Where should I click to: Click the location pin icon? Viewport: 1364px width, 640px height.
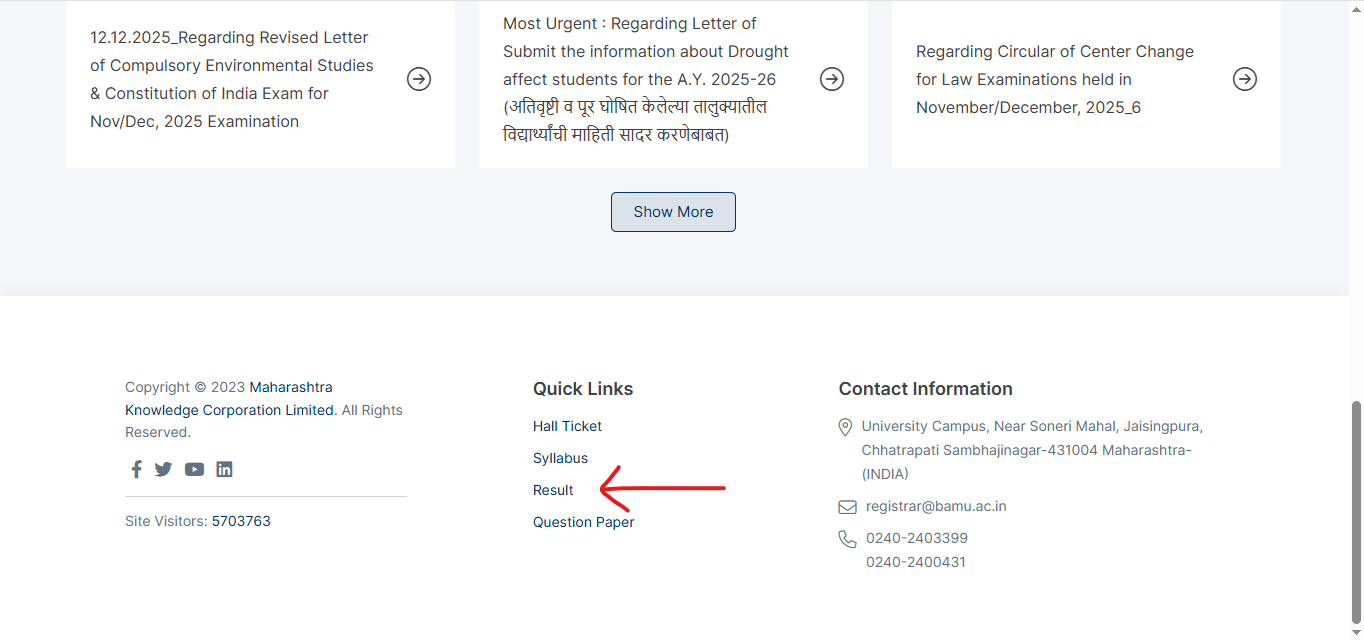pos(846,427)
